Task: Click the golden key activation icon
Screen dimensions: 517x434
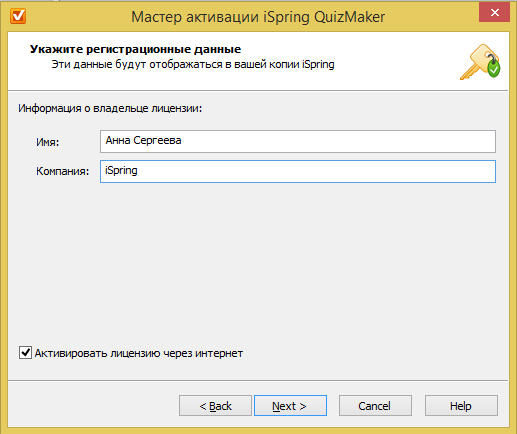Action: 480,62
